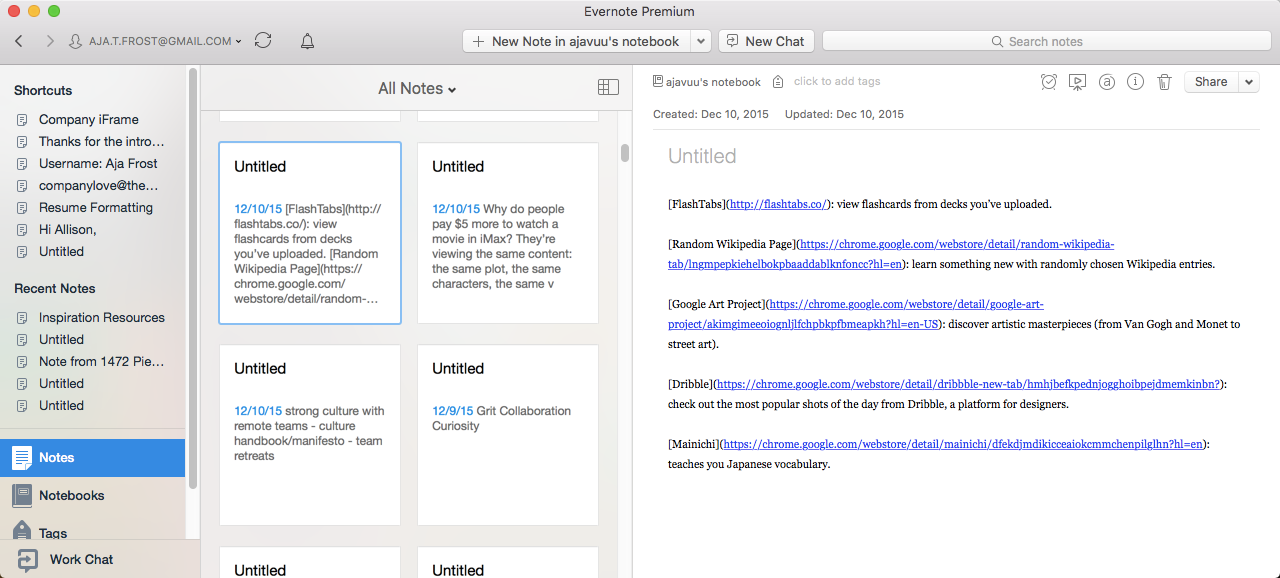This screenshot has height=578, width=1280.
Task: Go back with the left arrow
Action: point(19,41)
